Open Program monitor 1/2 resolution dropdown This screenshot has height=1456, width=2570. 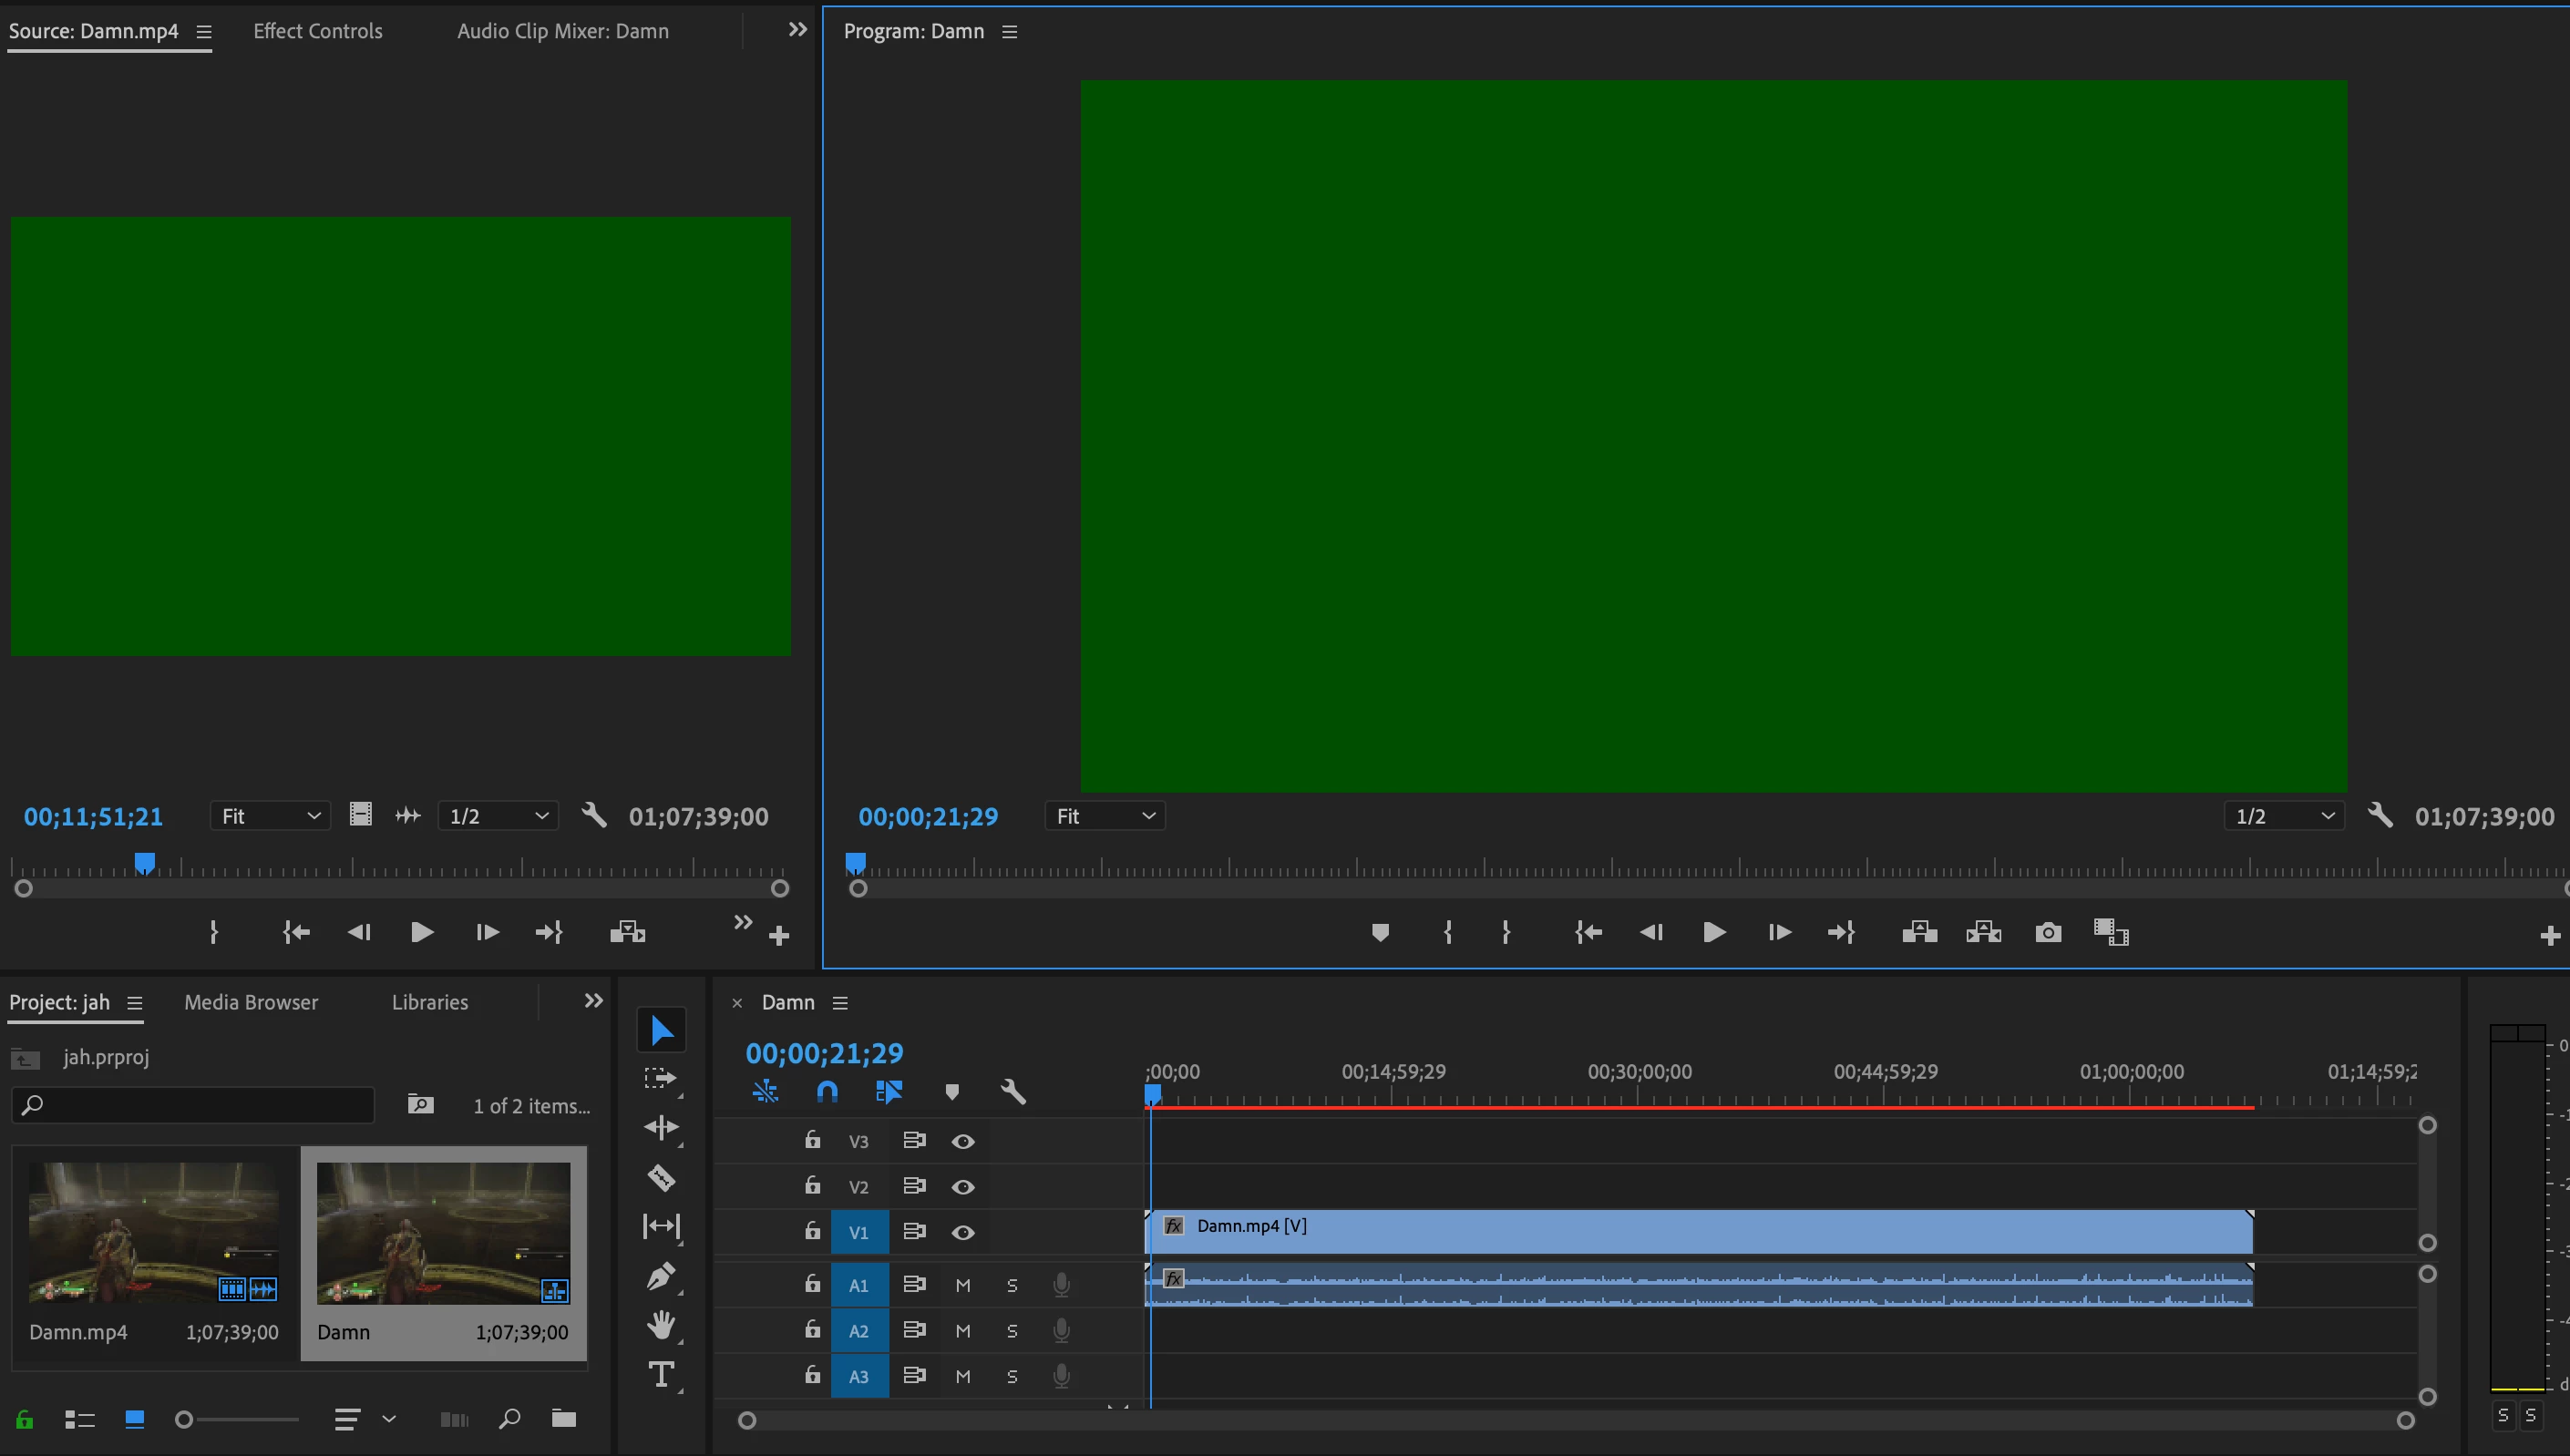tap(2284, 816)
